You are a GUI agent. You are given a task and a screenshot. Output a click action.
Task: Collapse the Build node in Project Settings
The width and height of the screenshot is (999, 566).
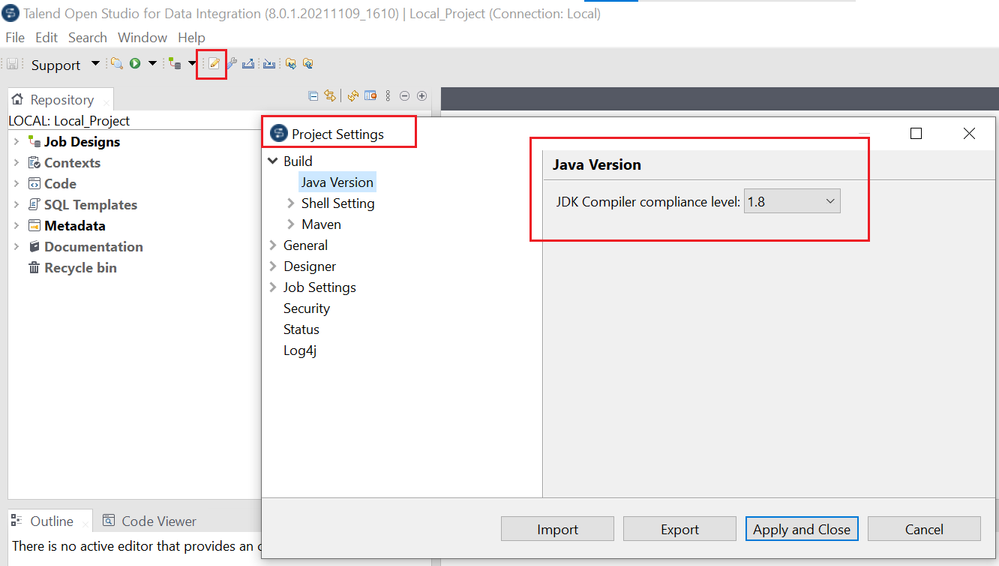(x=273, y=161)
